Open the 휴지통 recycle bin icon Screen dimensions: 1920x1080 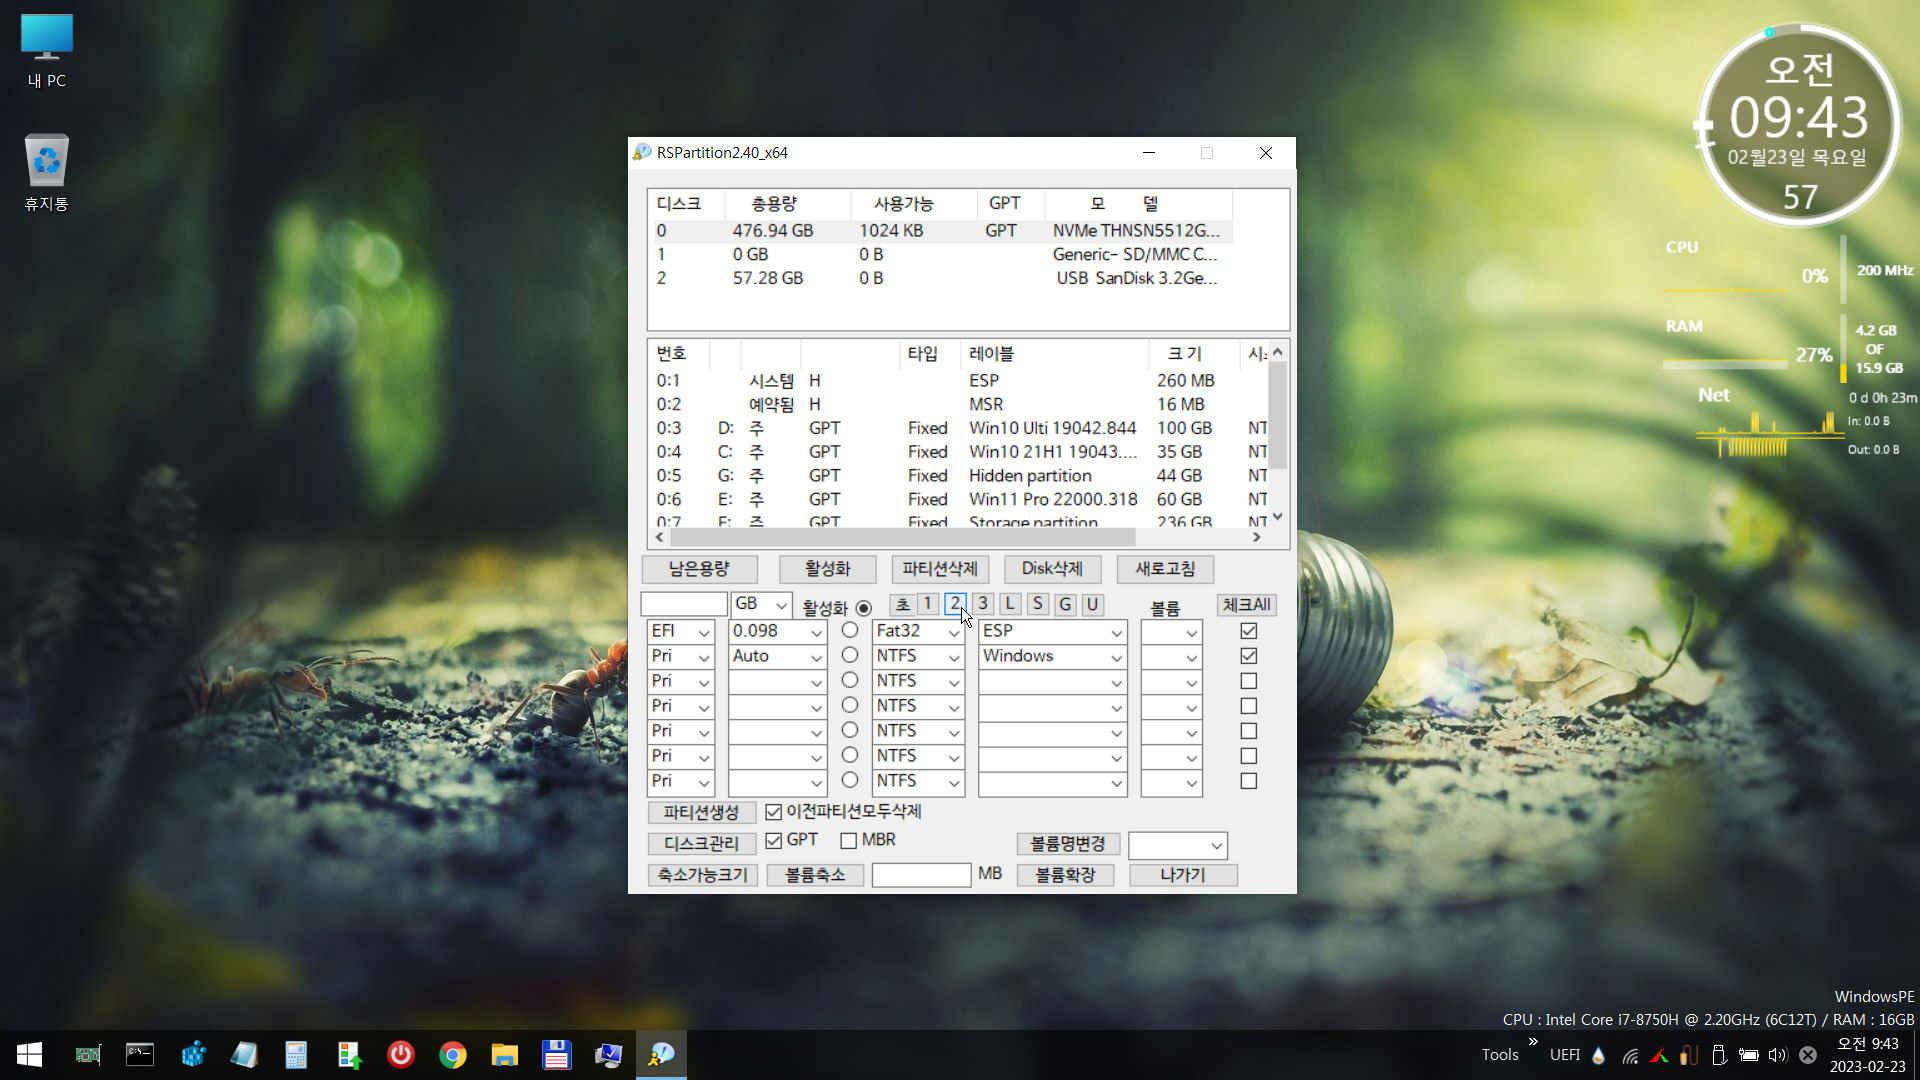click(47, 173)
